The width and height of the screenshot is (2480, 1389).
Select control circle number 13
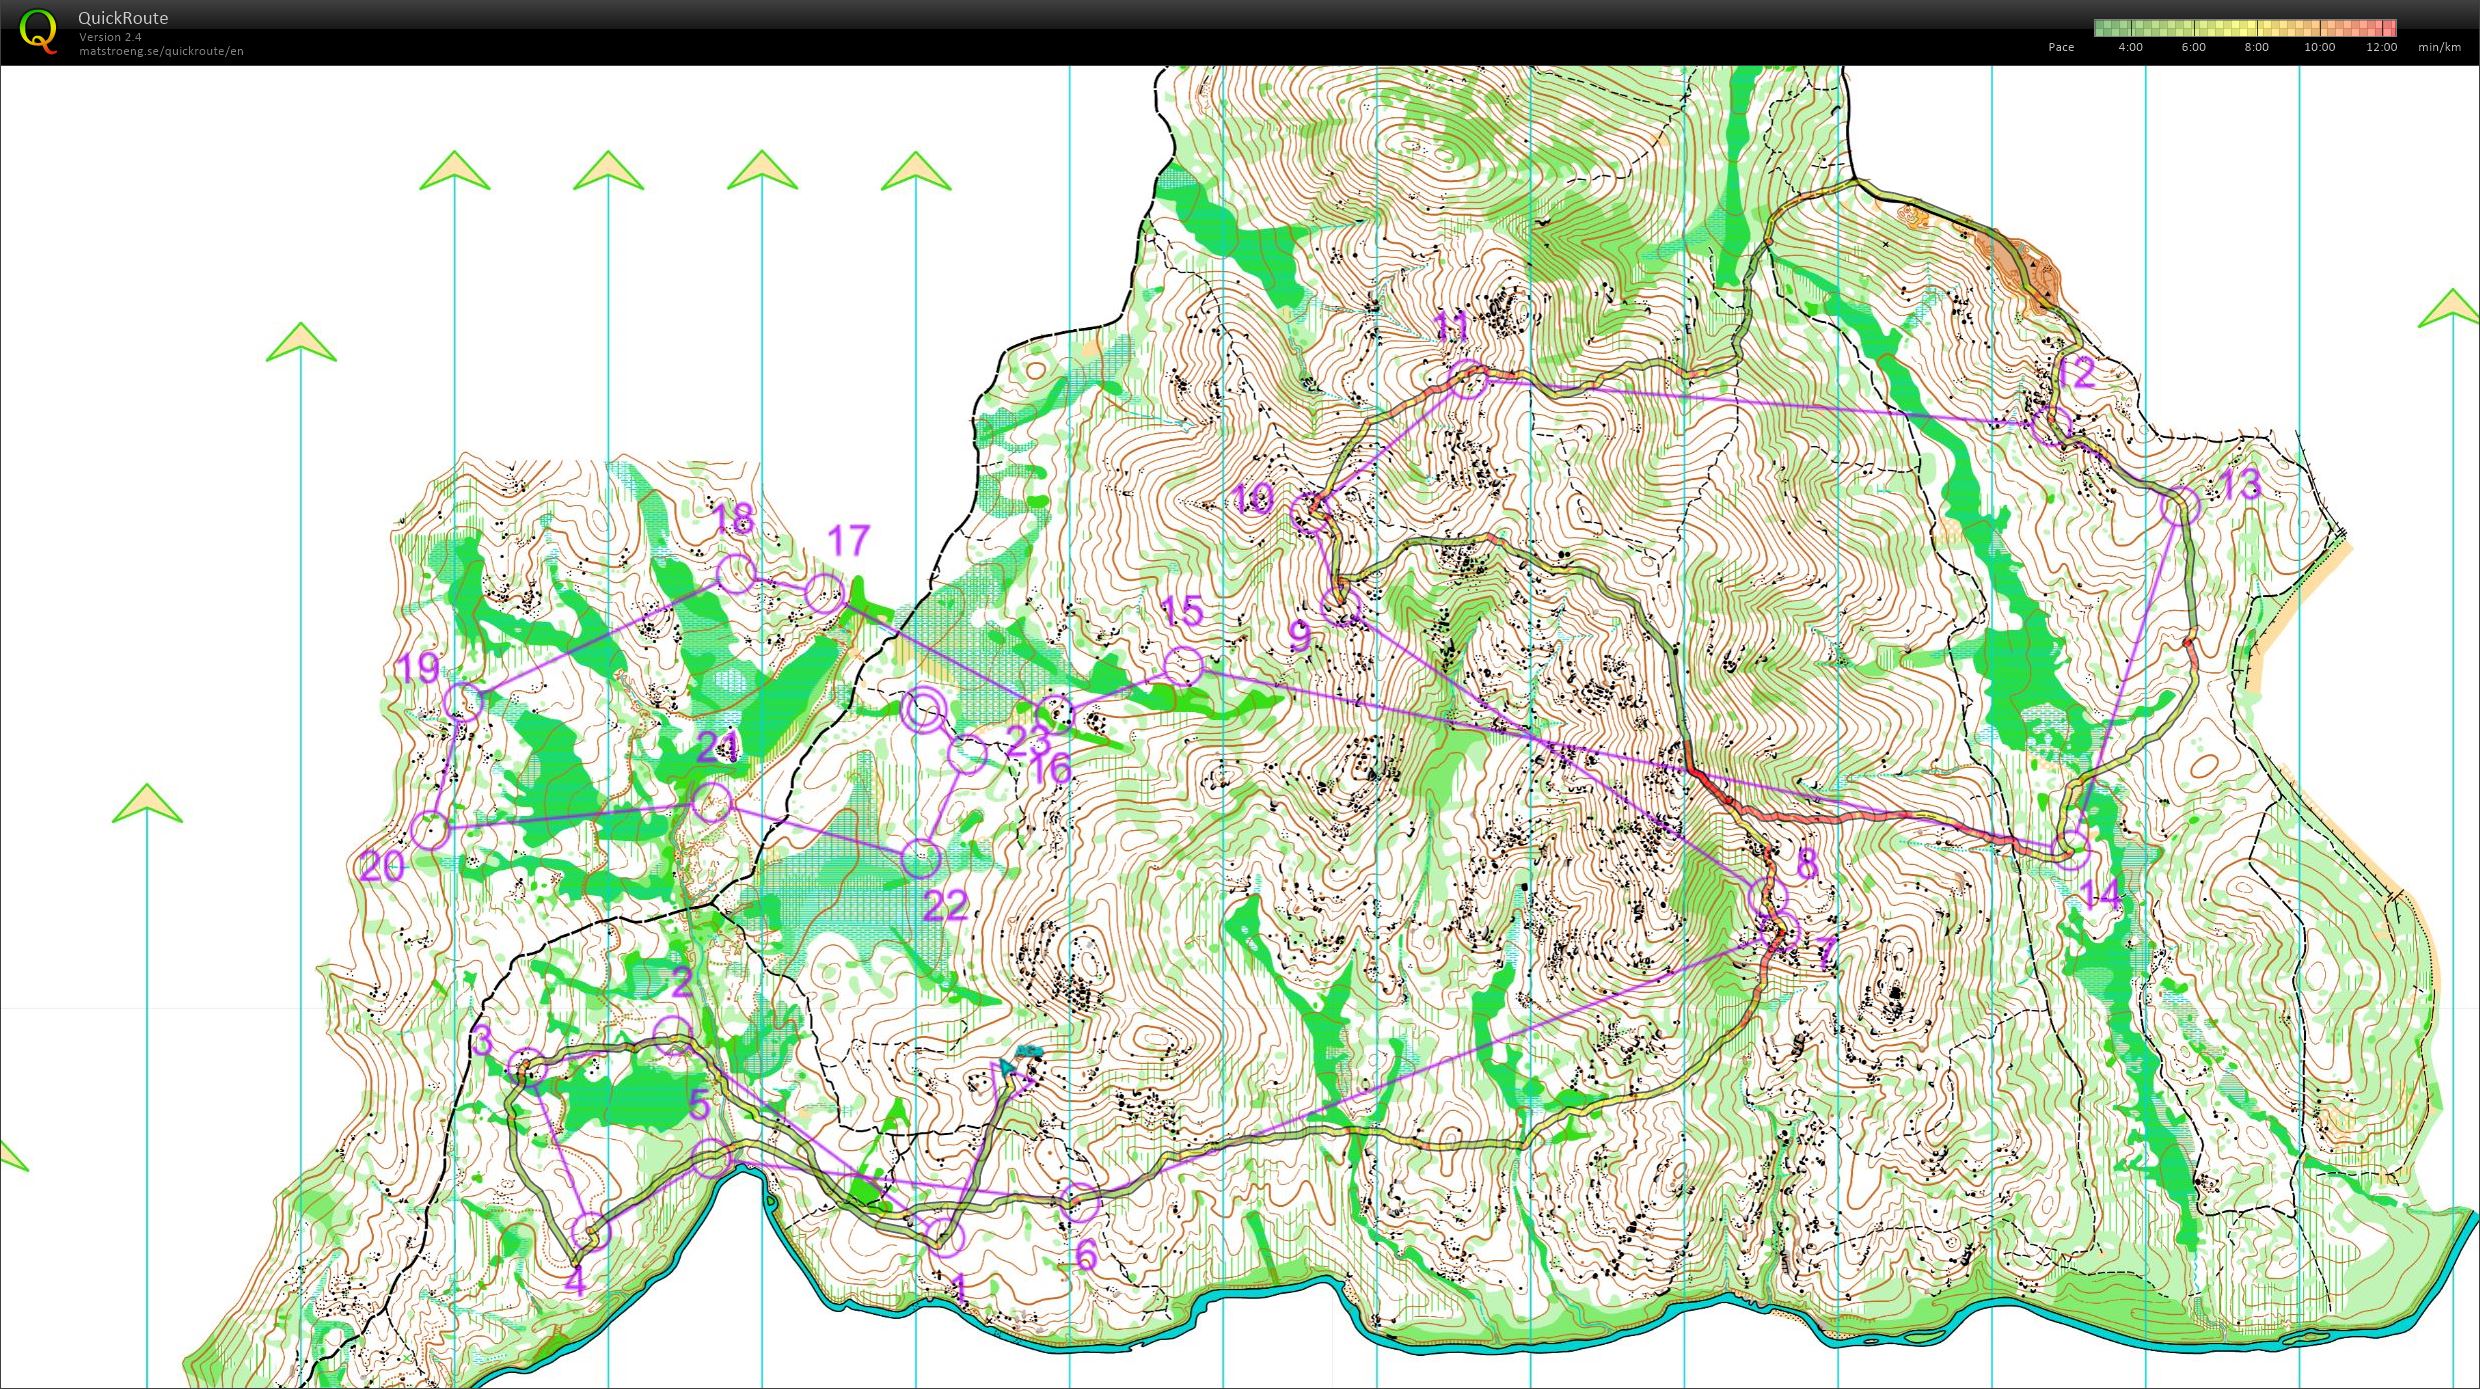(2180, 505)
